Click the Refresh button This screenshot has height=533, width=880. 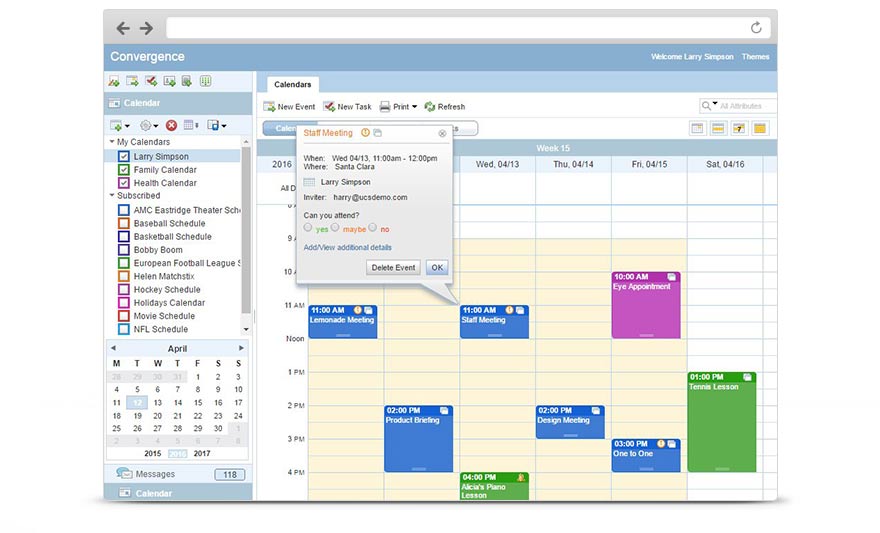(445, 107)
